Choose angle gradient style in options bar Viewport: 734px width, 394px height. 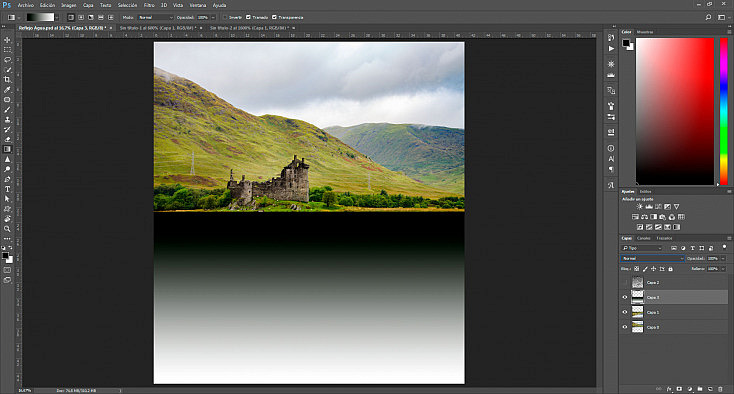(90, 17)
